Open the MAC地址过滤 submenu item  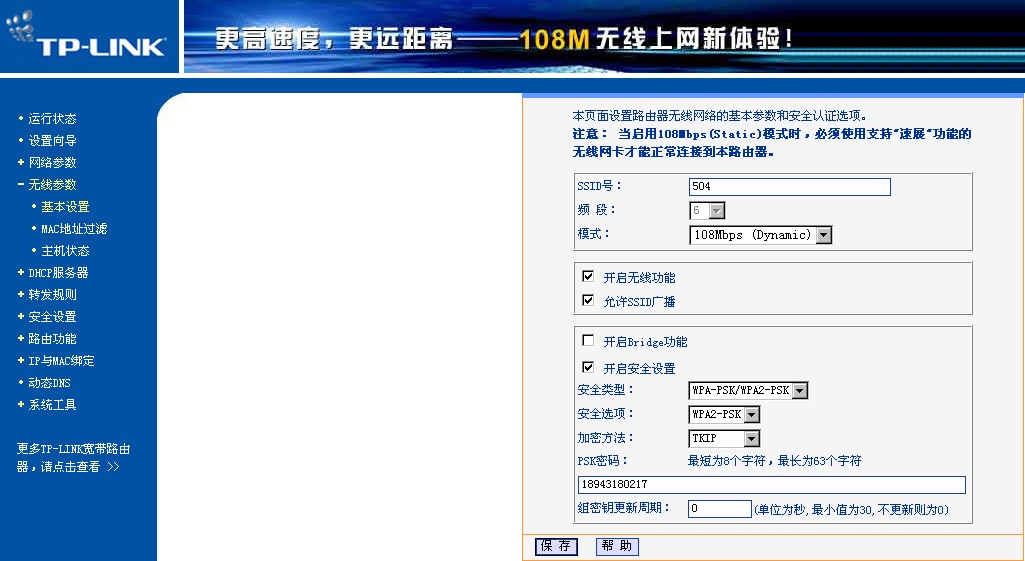(74, 229)
